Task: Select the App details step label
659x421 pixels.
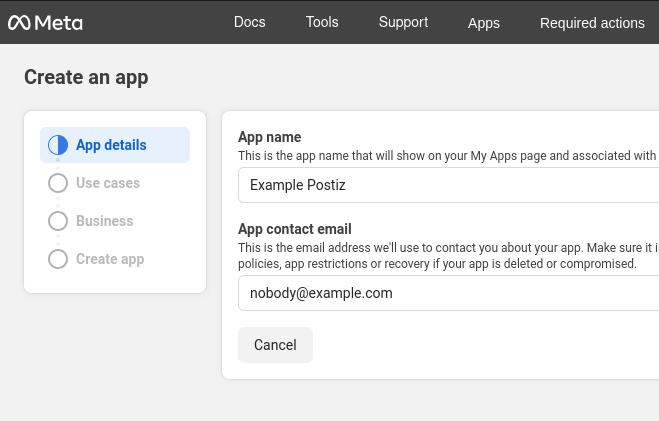Action: click(x=111, y=145)
